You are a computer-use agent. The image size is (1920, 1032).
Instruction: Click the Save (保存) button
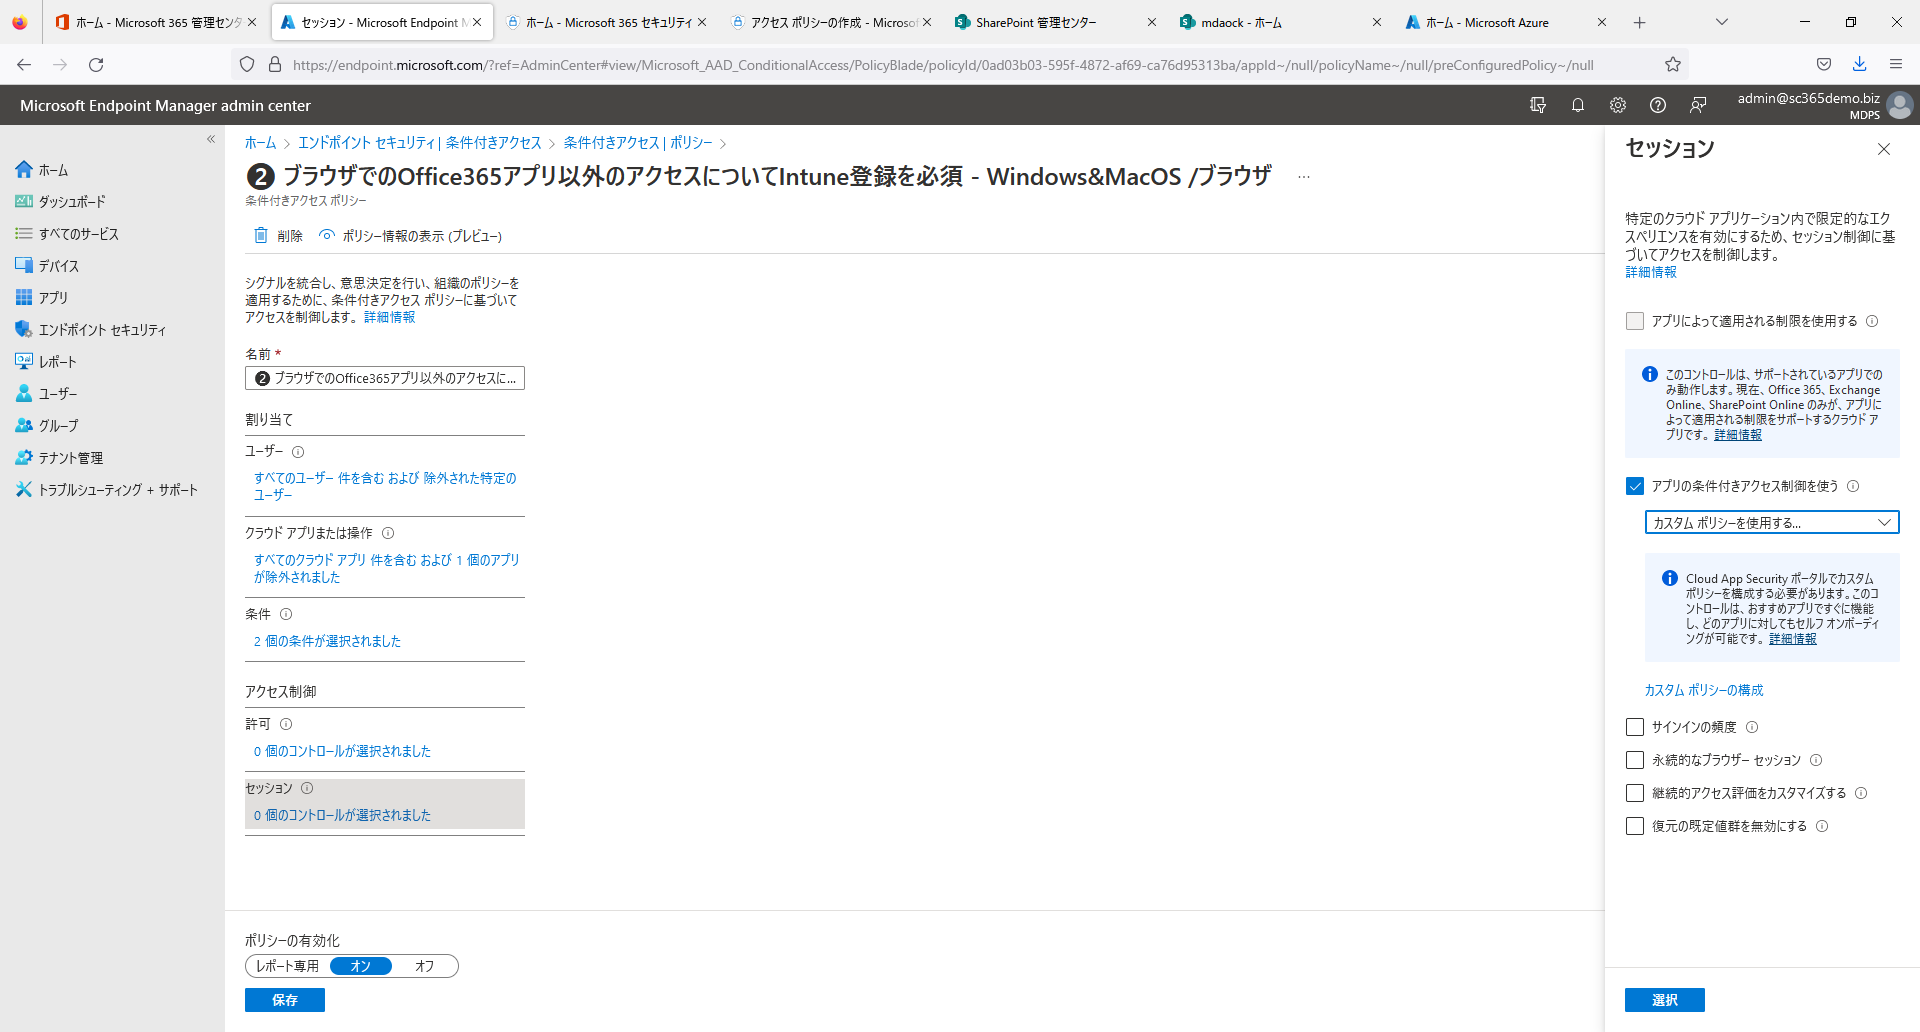point(285,1000)
